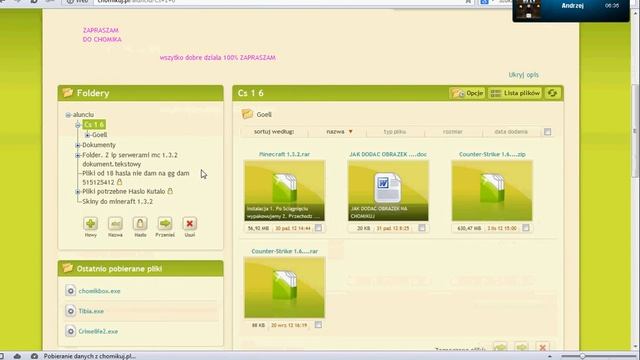Open Tibia.exe download link
Viewport: 640px width, 360px height.
click(91, 311)
